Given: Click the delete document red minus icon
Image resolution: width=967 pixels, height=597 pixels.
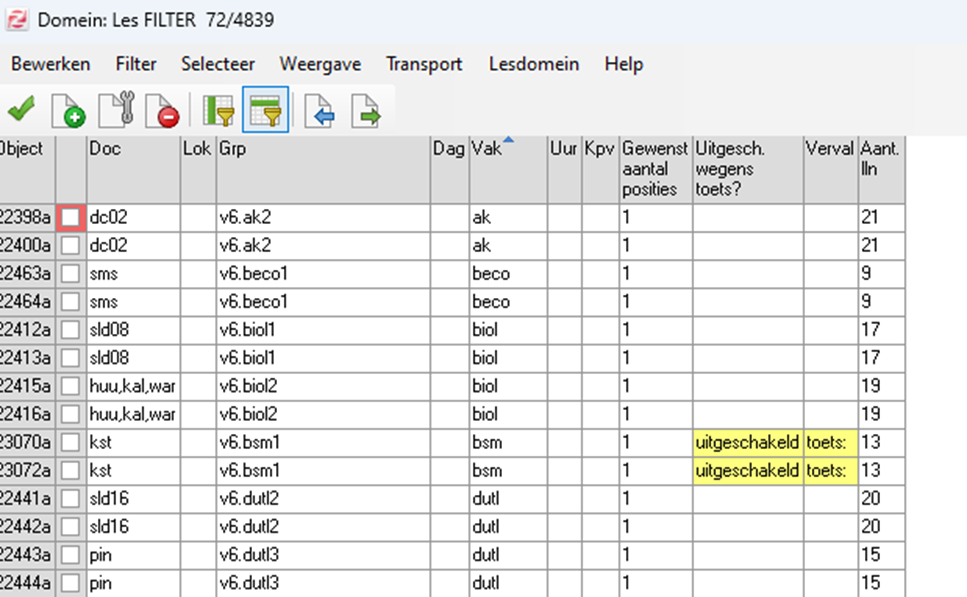Looking at the screenshot, I should [162, 110].
